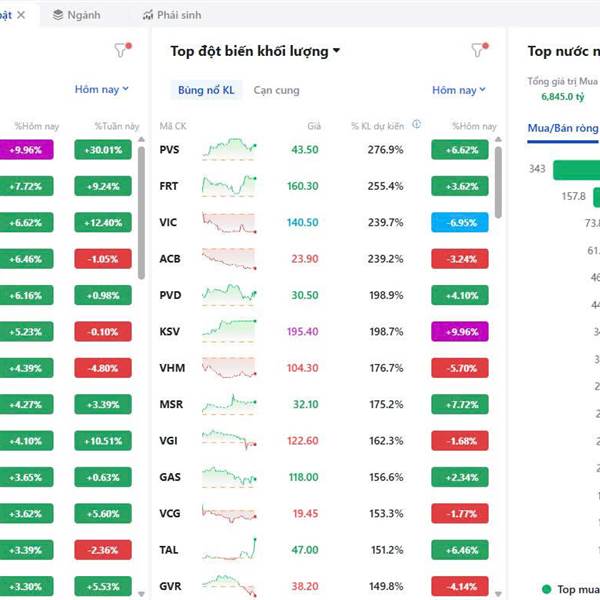Screen dimensions: 600x600
Task: Click the FRT sparkline chart
Action: pos(229,186)
